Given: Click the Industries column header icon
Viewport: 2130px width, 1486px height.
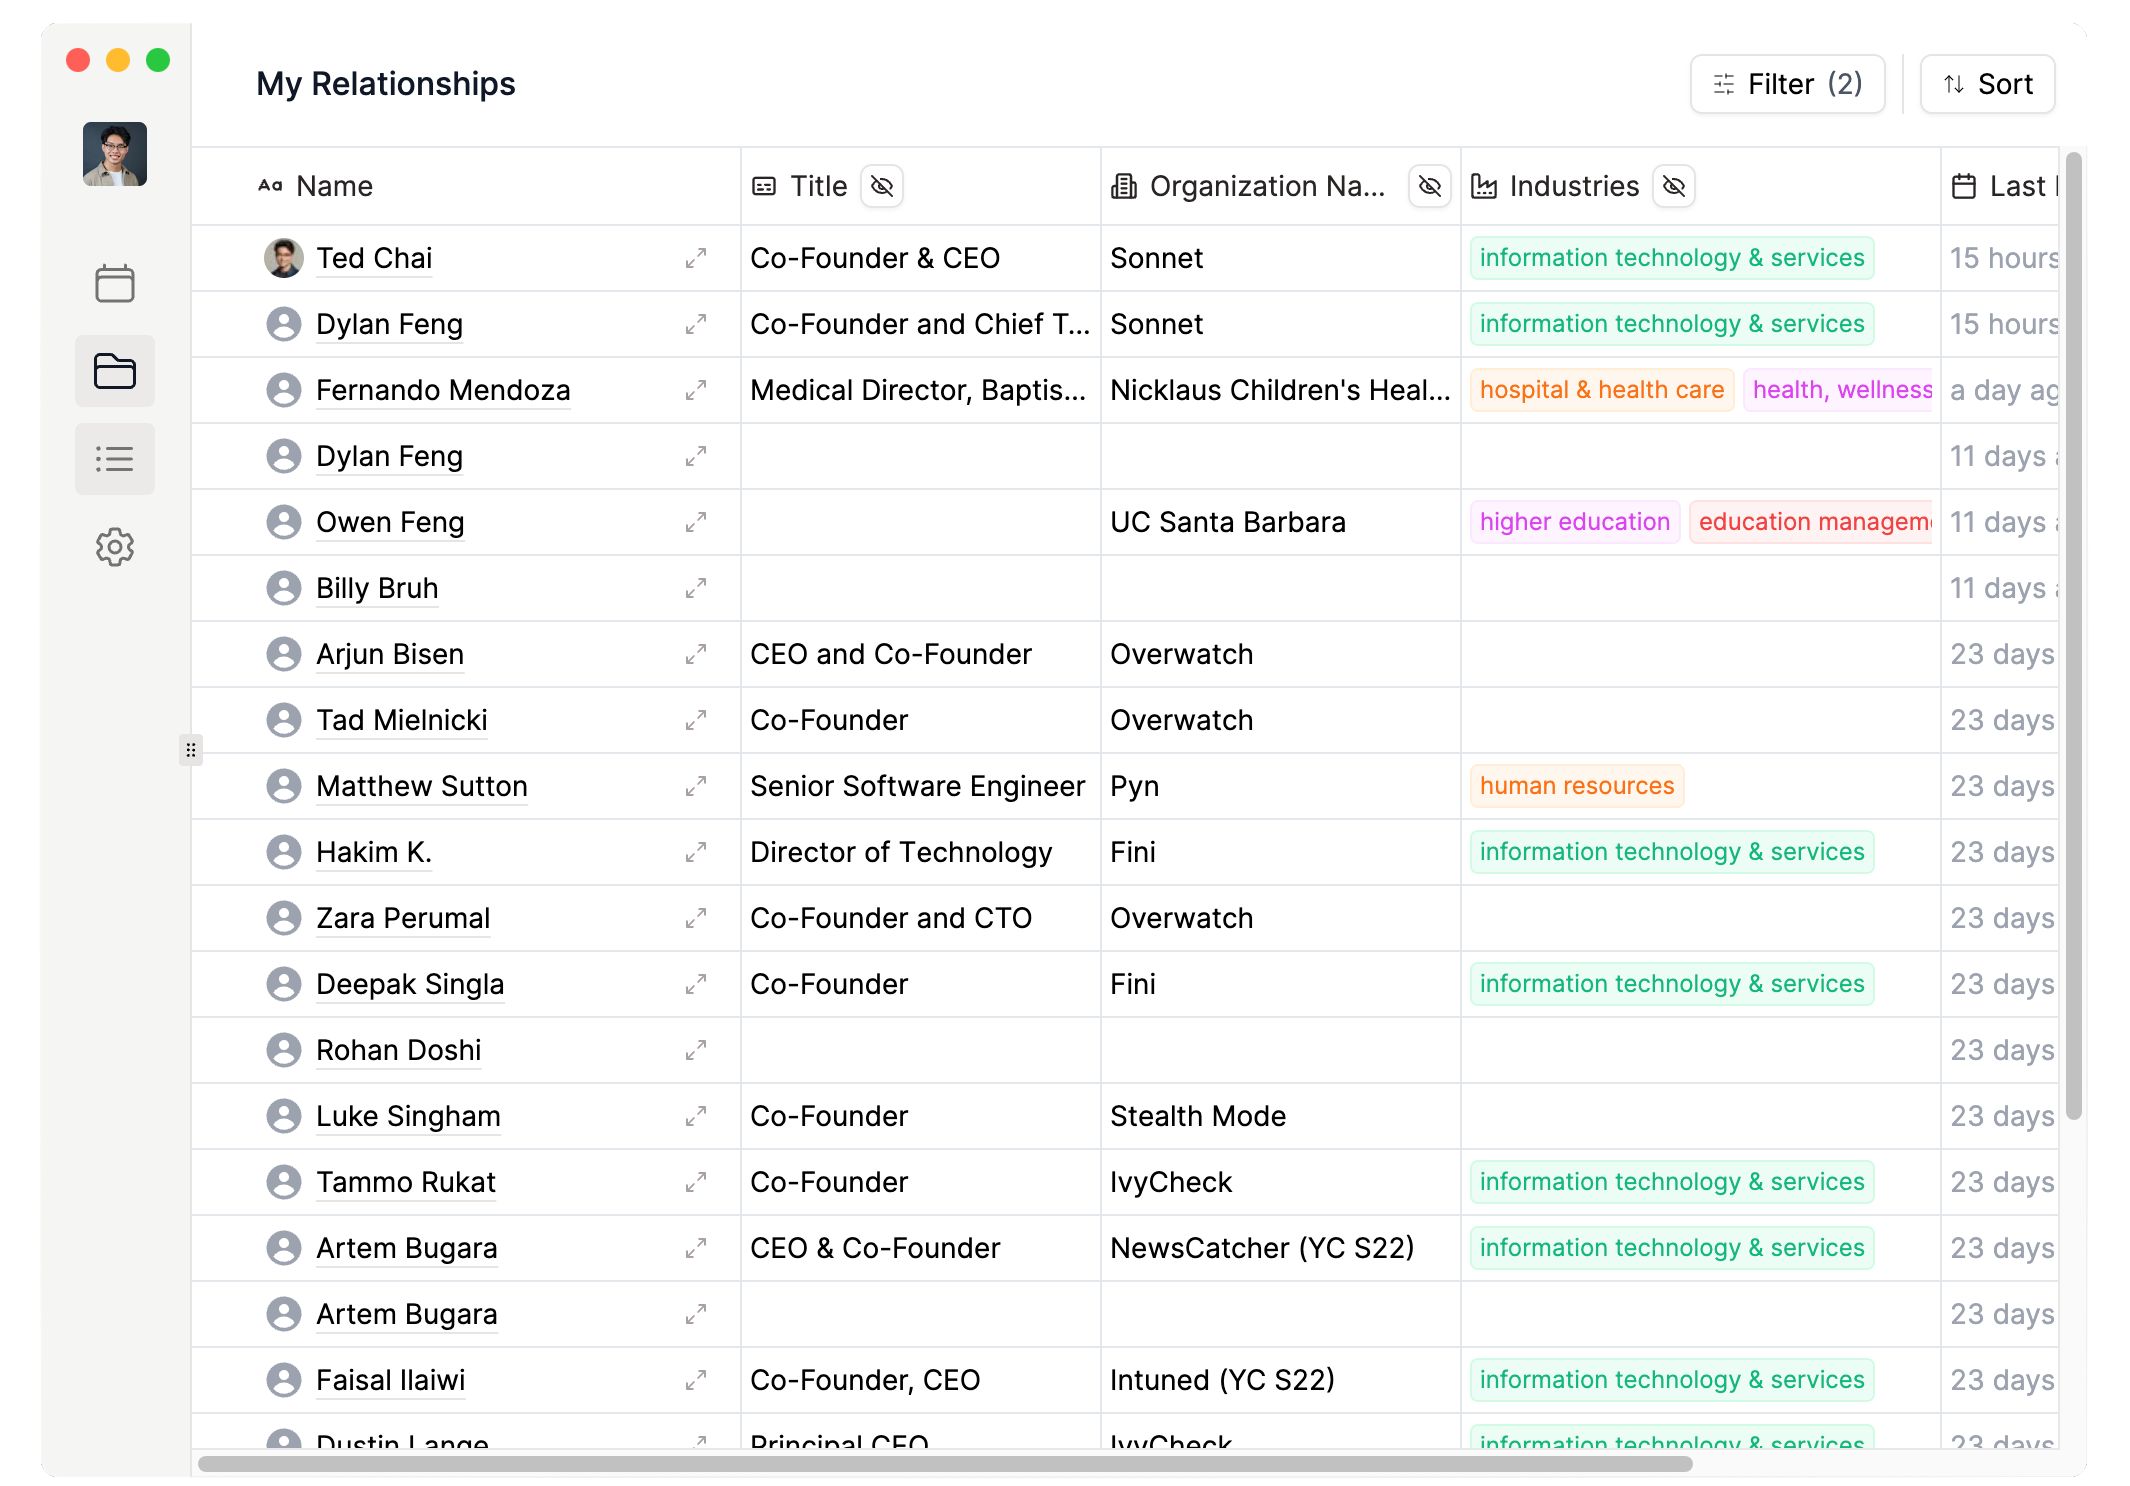Looking at the screenshot, I should 1484,186.
